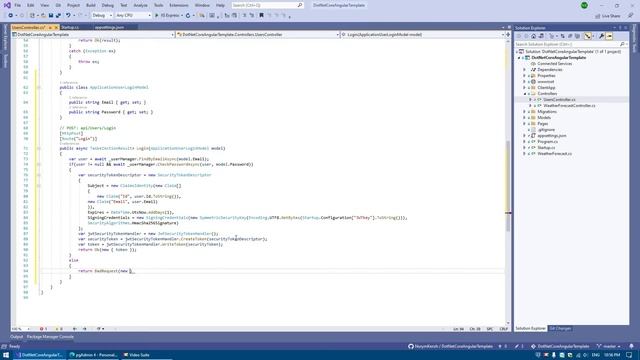The image size is (640, 360).
Task: Collapse the Controllers folder node
Action: tap(524, 94)
